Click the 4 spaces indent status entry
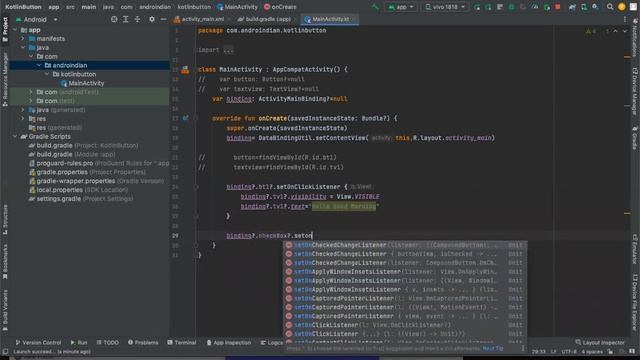640x360 pixels. point(592,352)
